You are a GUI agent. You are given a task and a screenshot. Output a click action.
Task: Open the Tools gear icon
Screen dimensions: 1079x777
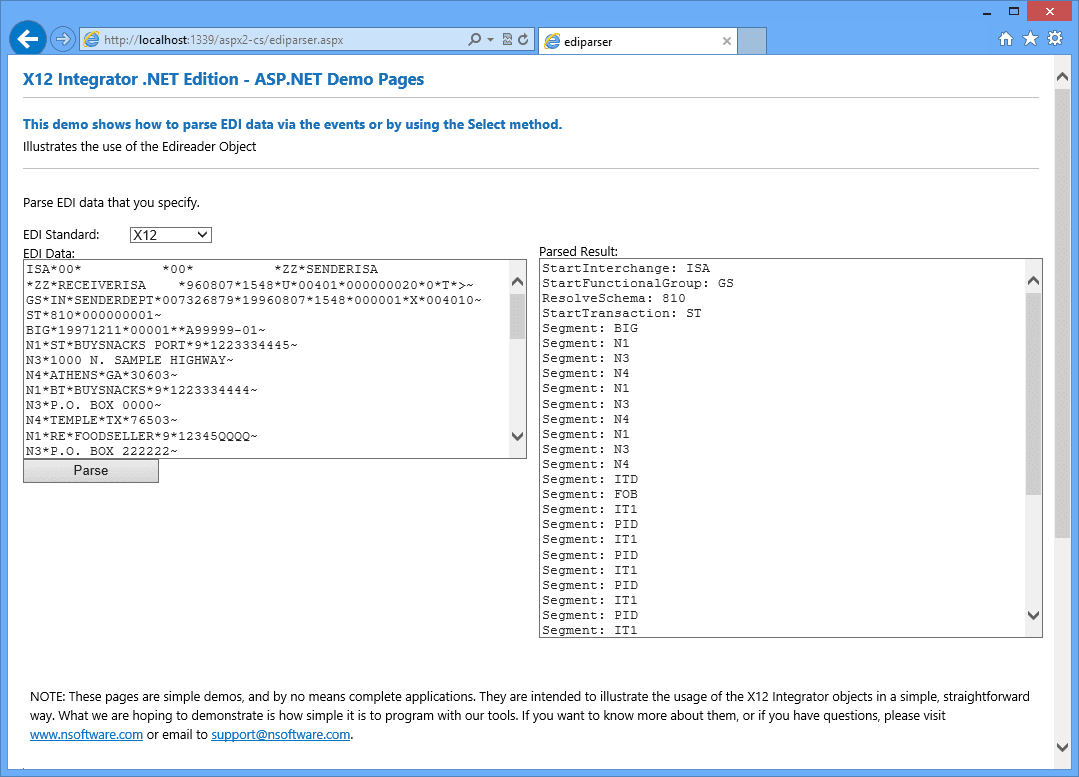pyautogui.click(x=1055, y=39)
